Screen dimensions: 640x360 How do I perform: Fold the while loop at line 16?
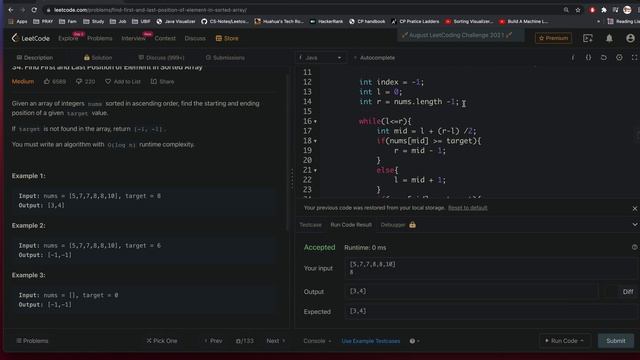tap(315, 122)
